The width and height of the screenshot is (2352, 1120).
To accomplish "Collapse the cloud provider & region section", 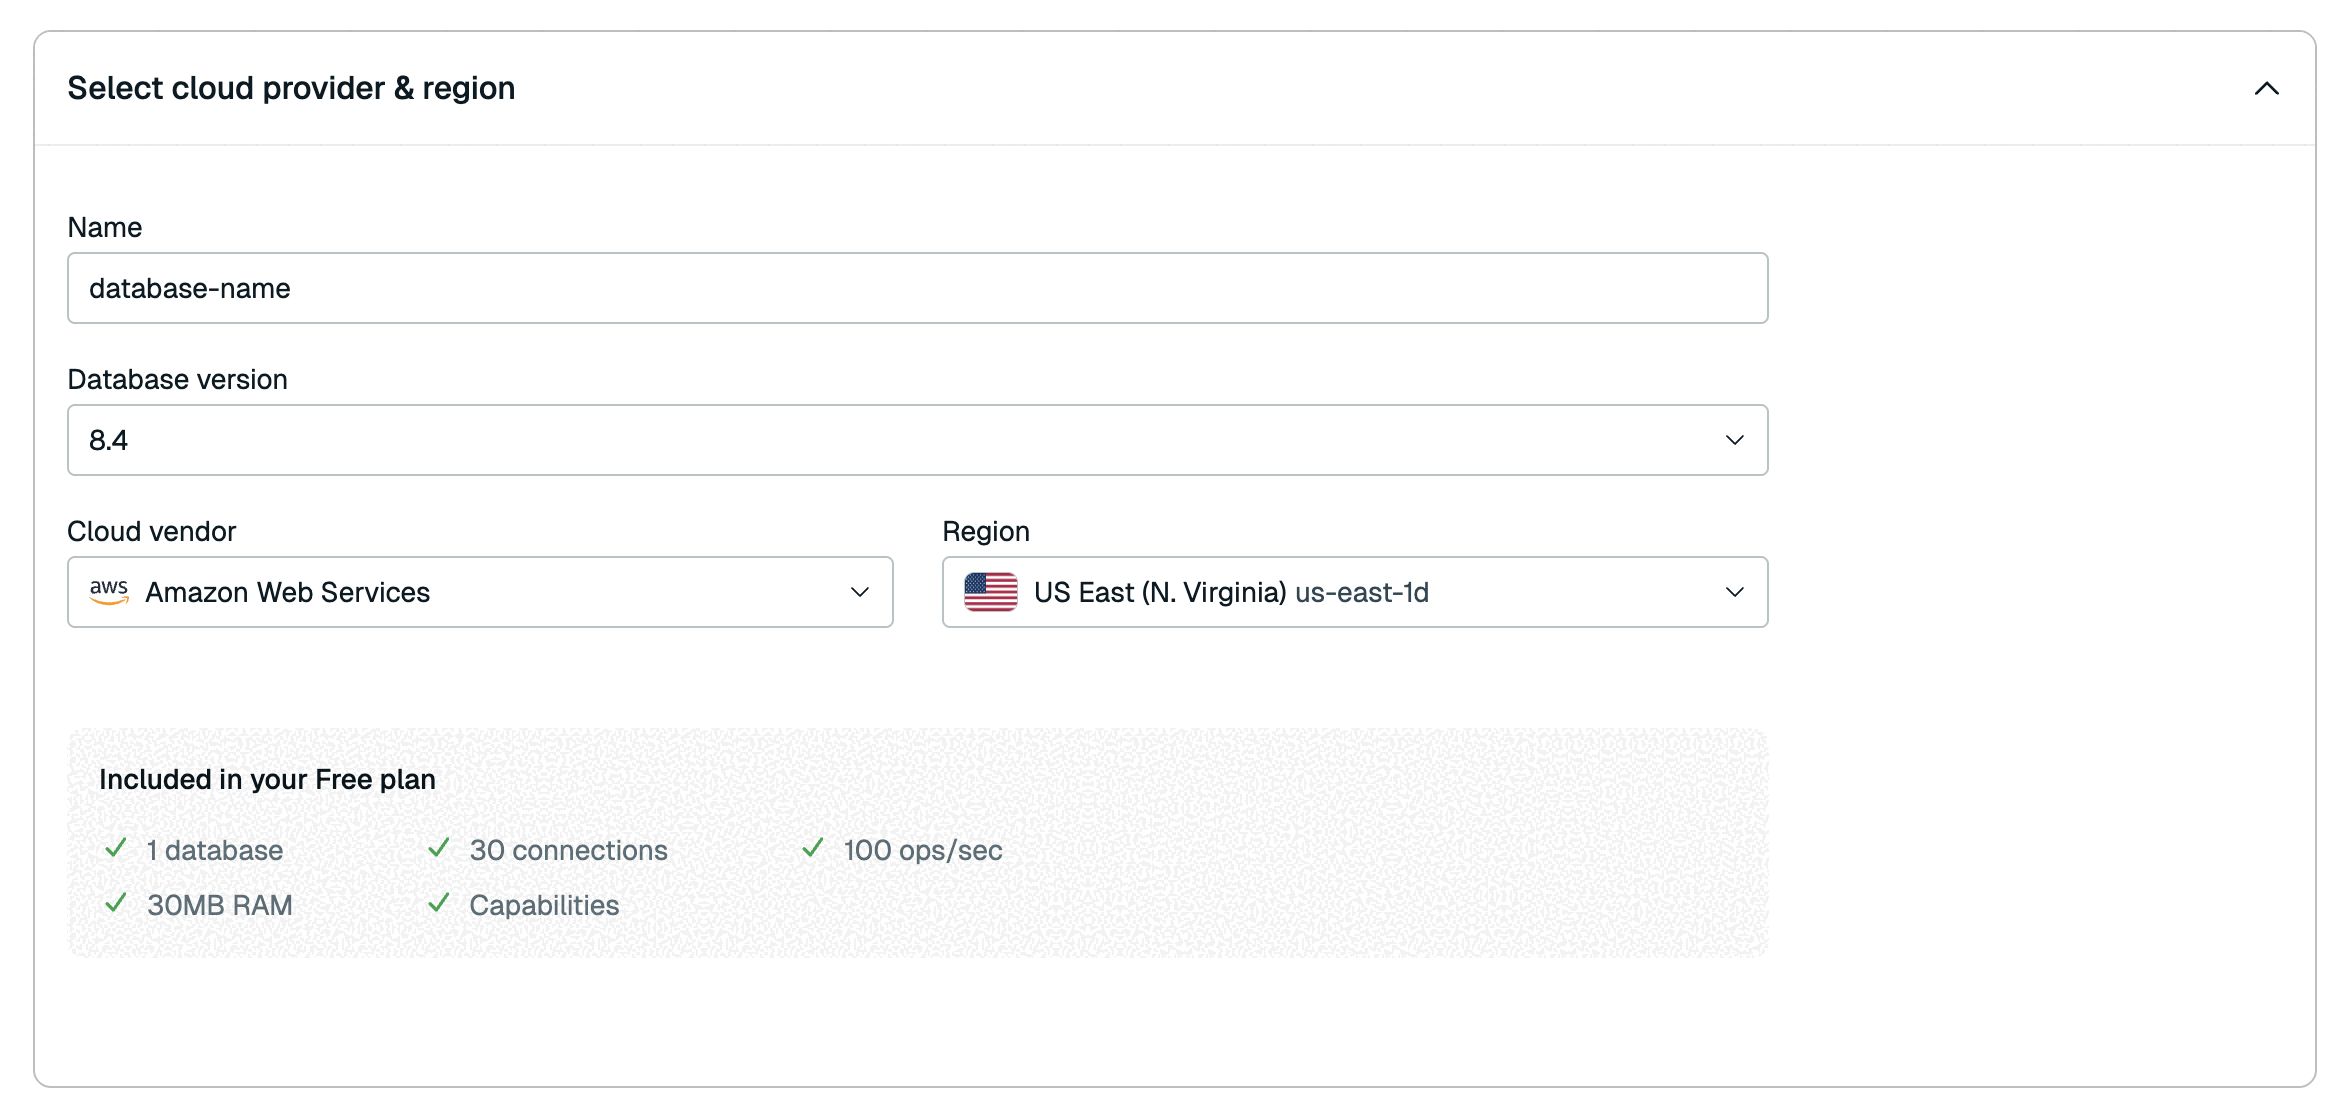I will [x=2266, y=89].
